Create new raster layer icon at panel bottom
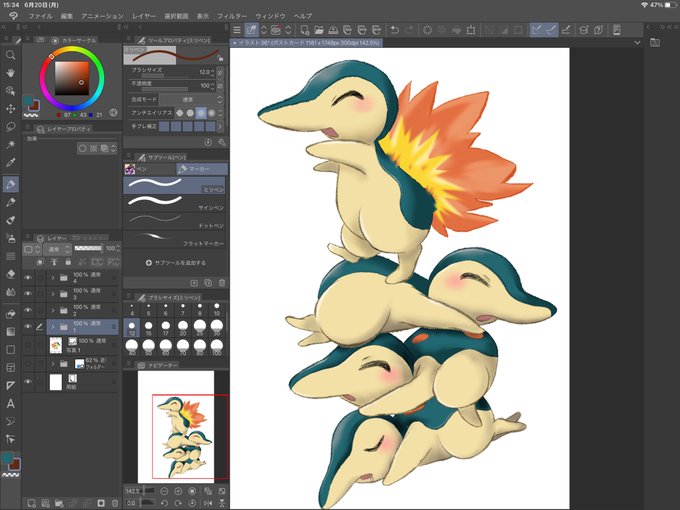Viewport: 680px width, 510px height. click(x=32, y=503)
